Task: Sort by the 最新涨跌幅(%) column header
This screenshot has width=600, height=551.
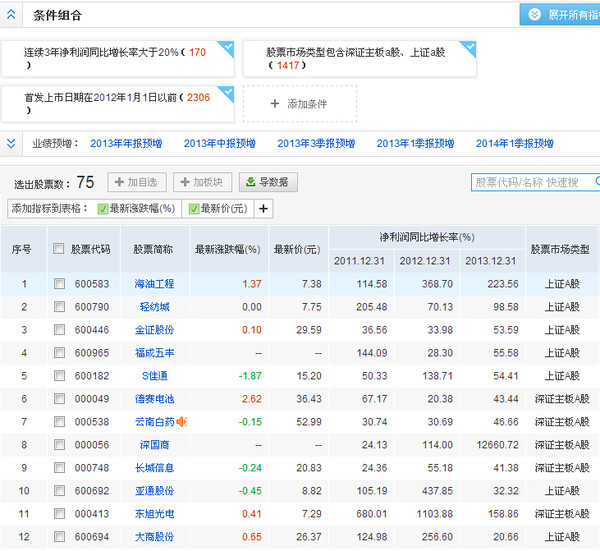Action: click(x=228, y=249)
